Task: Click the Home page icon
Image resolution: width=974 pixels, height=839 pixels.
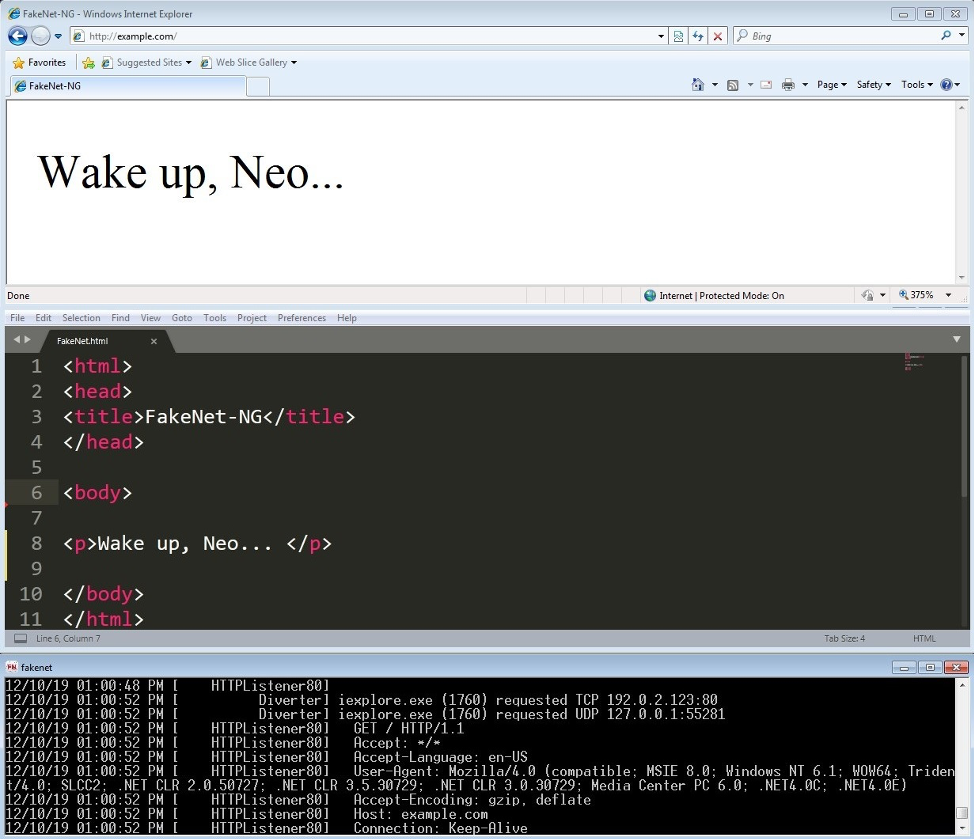Action: [698, 84]
